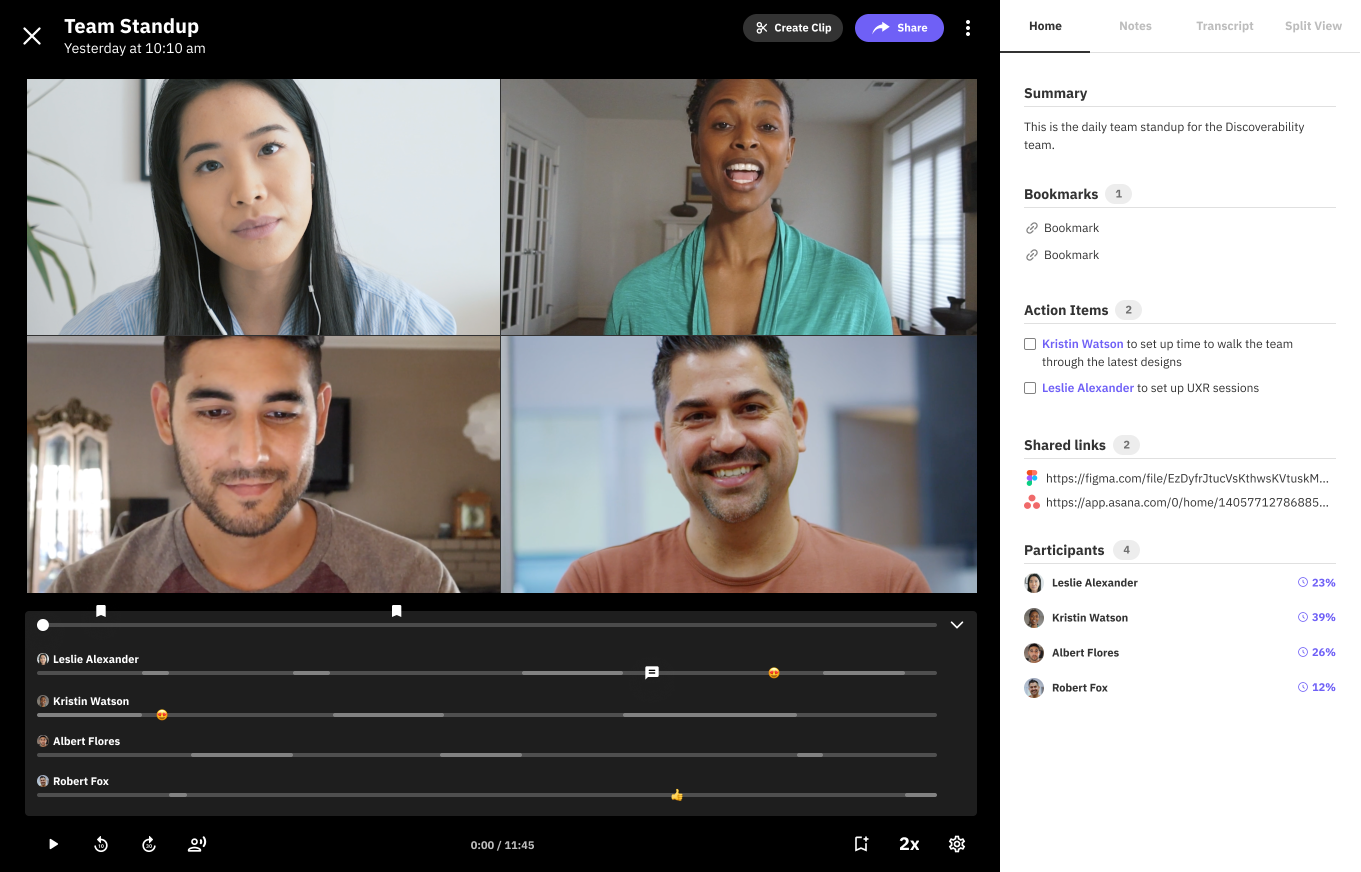Click Robert Fox's 12% talk time
Viewport: 1361px width, 872px height.
(1316, 688)
